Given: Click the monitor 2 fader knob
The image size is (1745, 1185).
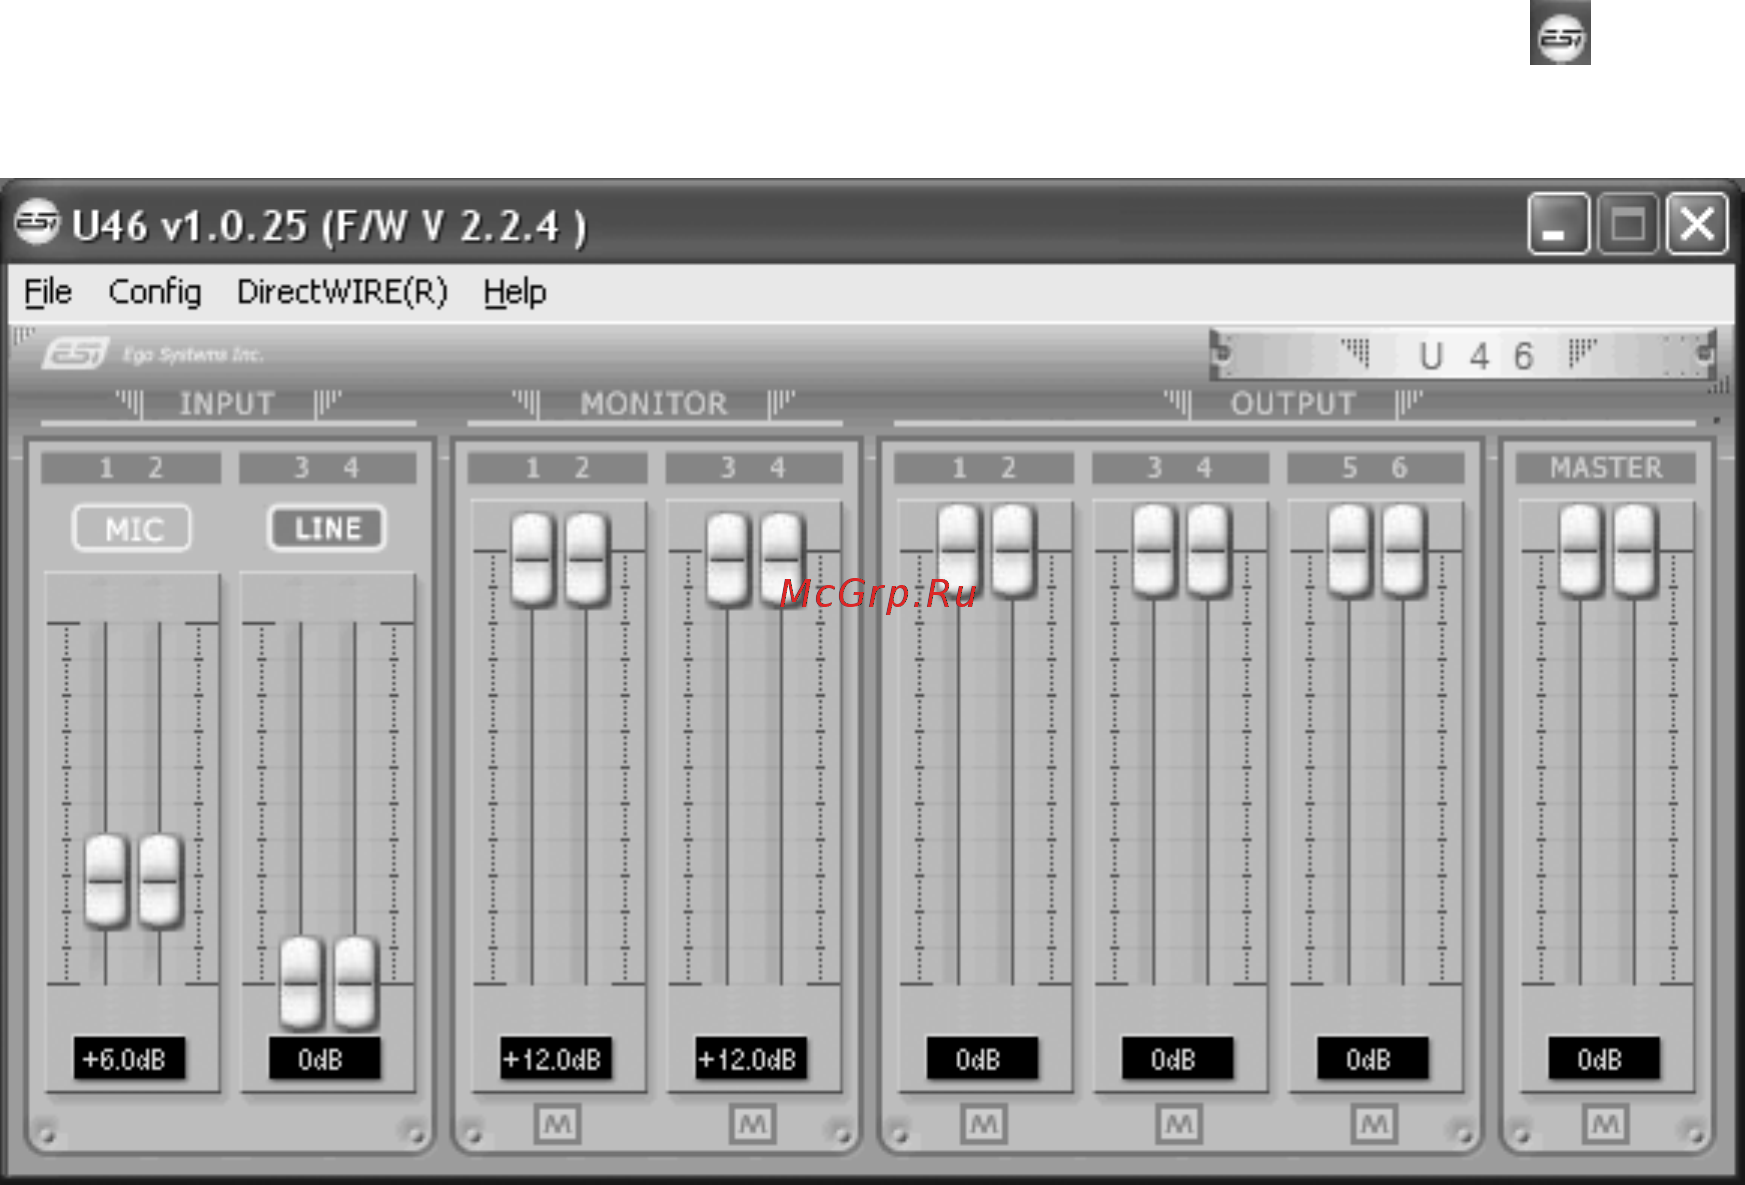Looking at the screenshot, I should pos(586,560).
